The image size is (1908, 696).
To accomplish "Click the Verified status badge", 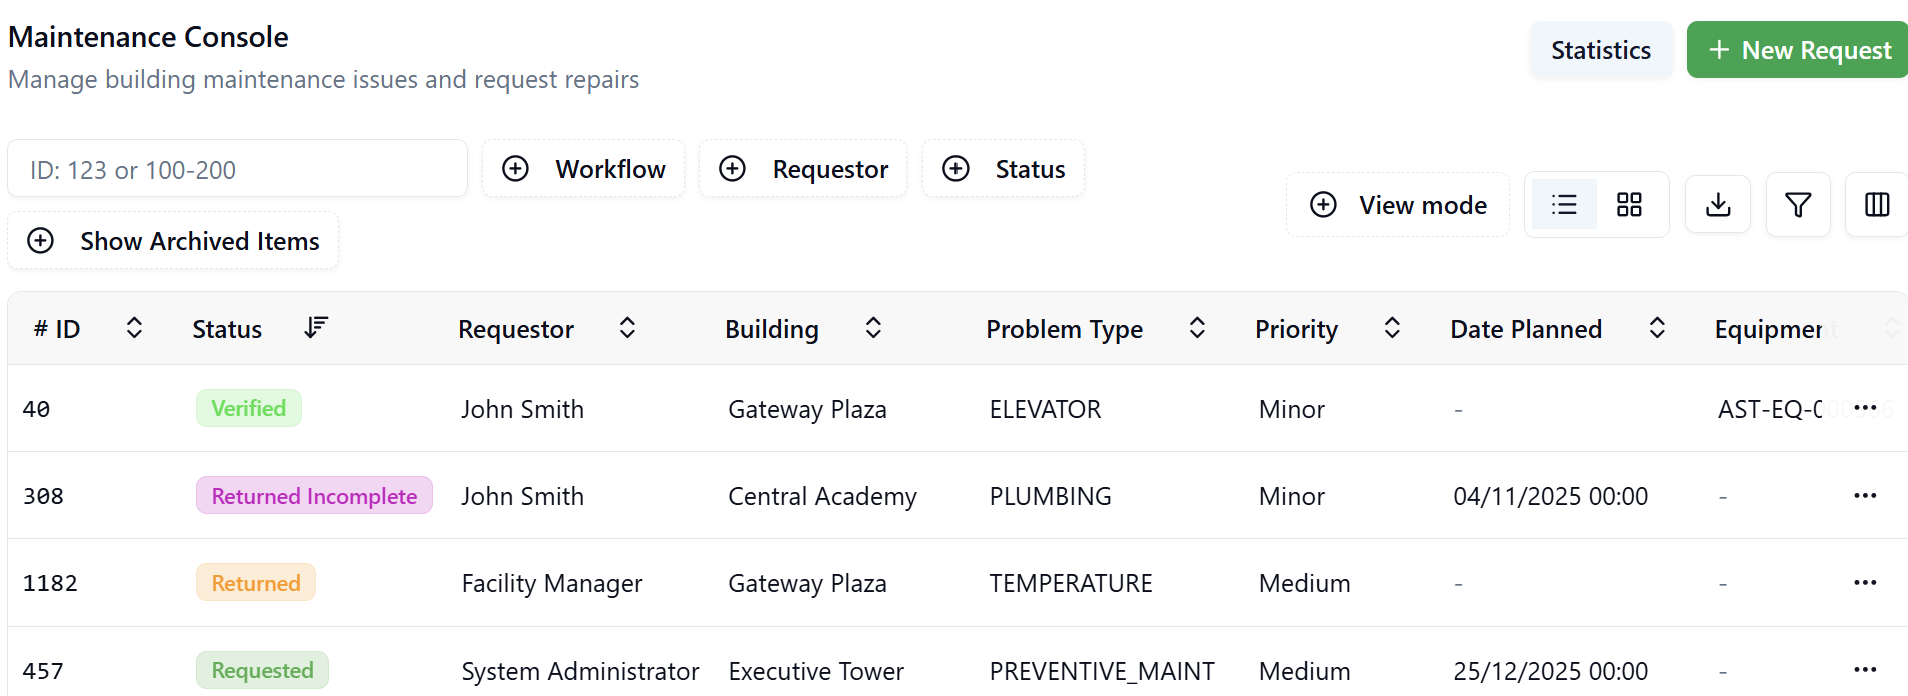I will click(249, 408).
